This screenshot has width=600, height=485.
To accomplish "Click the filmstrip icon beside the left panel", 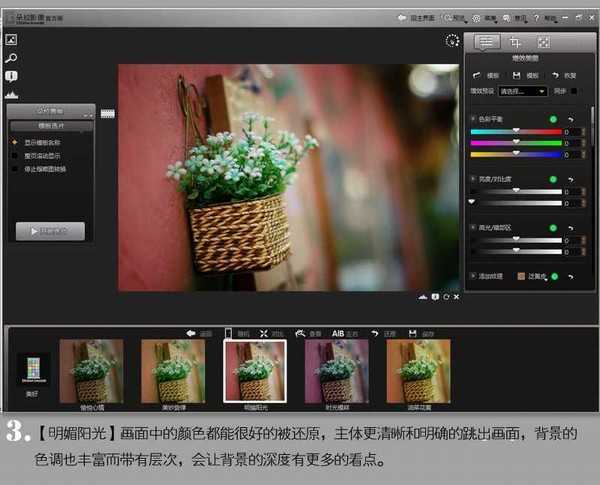I will [x=107, y=113].
